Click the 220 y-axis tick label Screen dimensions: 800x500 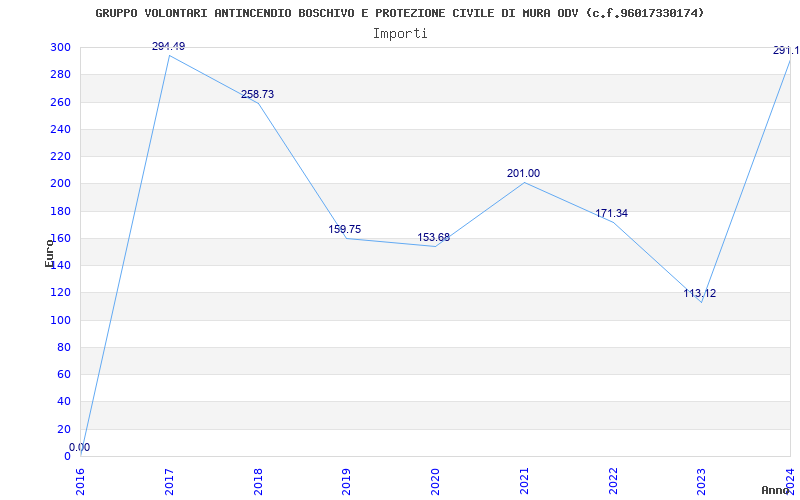click(x=60, y=156)
